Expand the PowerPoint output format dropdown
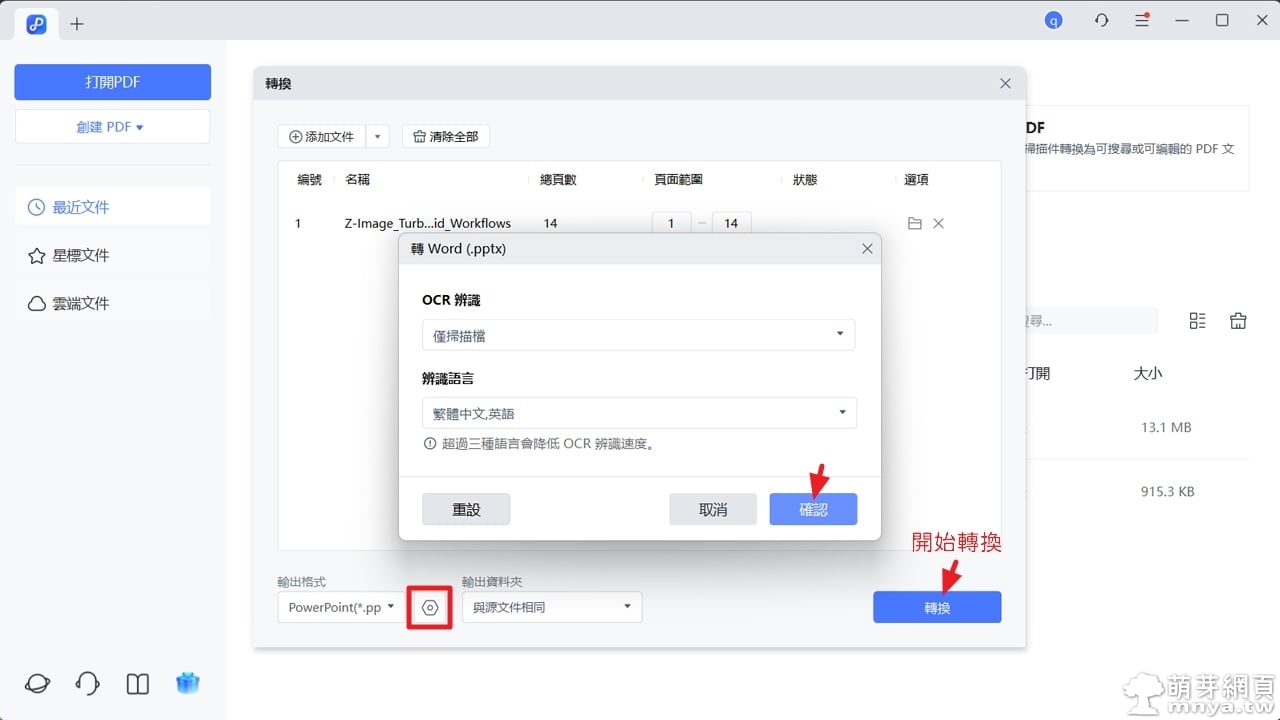 click(341, 607)
